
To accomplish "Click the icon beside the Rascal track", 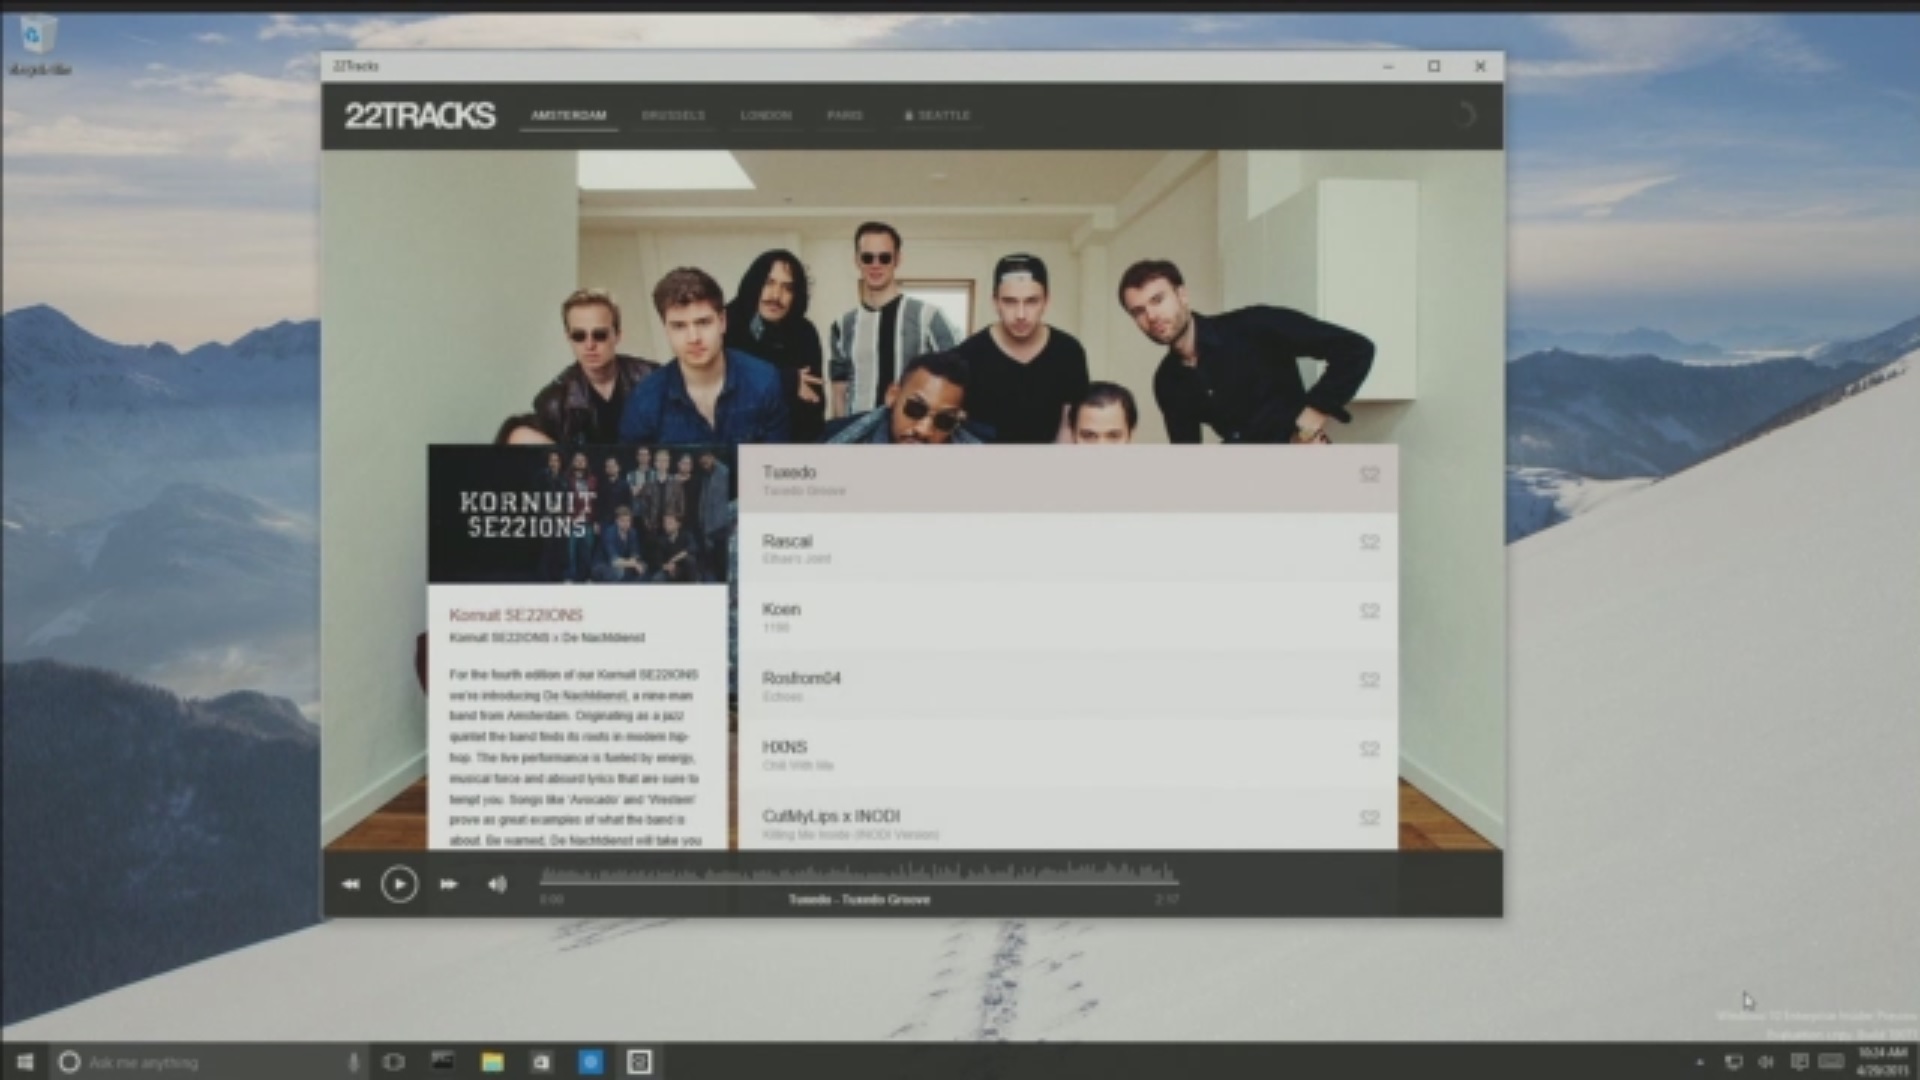I will (x=1369, y=543).
